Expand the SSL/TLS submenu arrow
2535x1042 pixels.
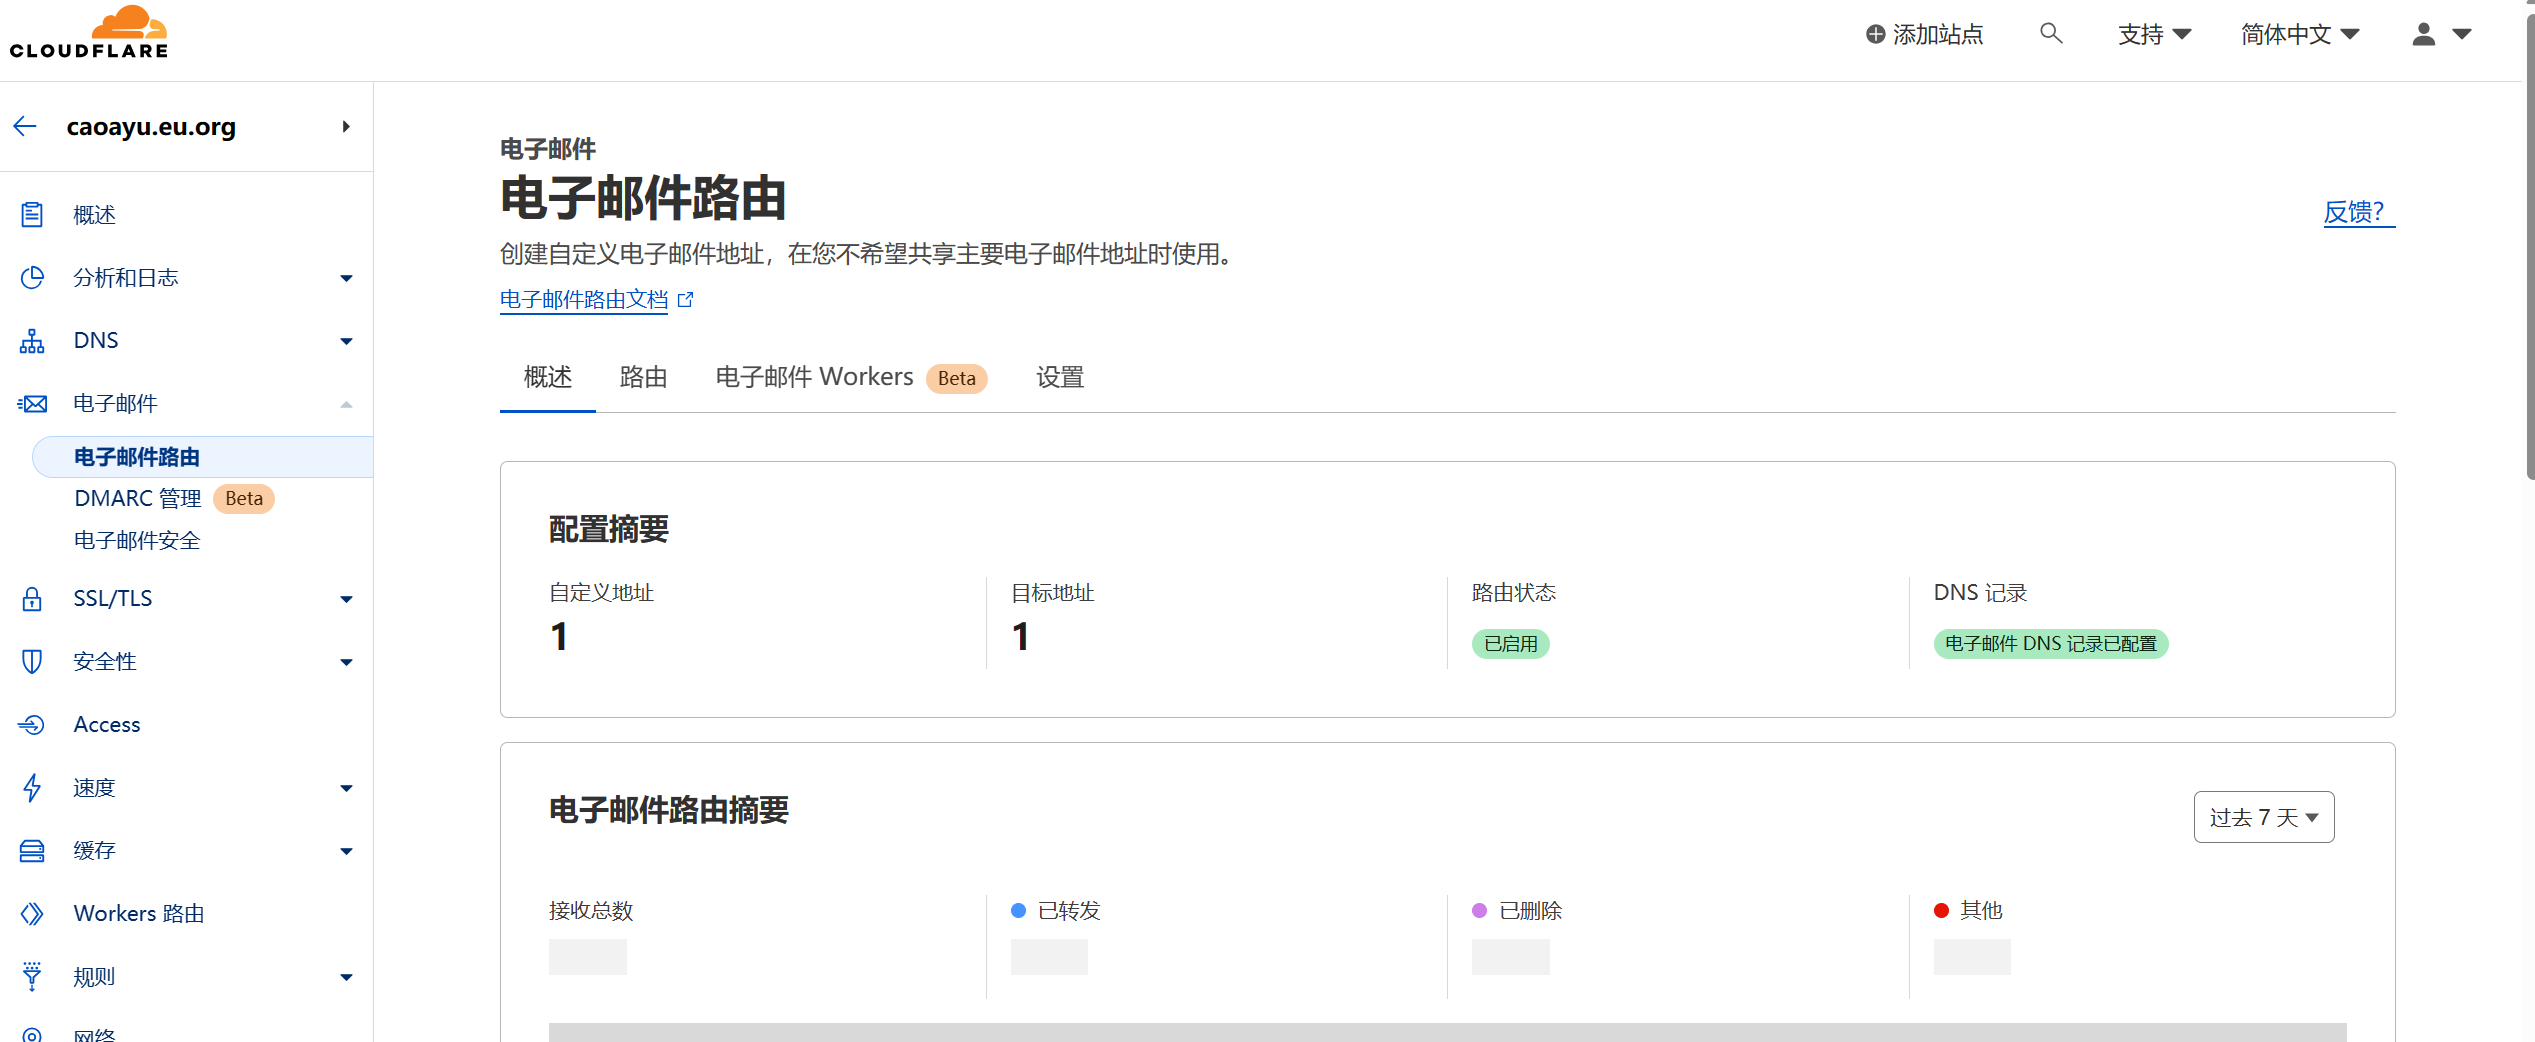click(346, 599)
